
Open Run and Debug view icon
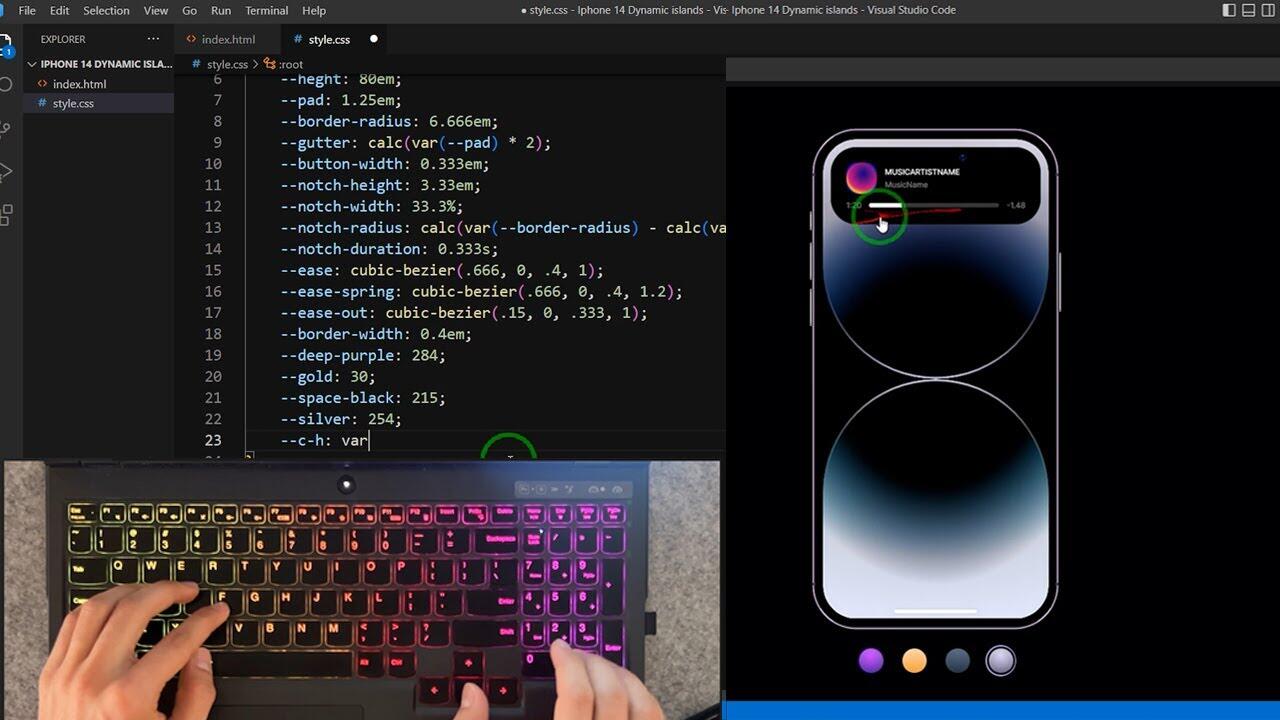tap(6, 171)
